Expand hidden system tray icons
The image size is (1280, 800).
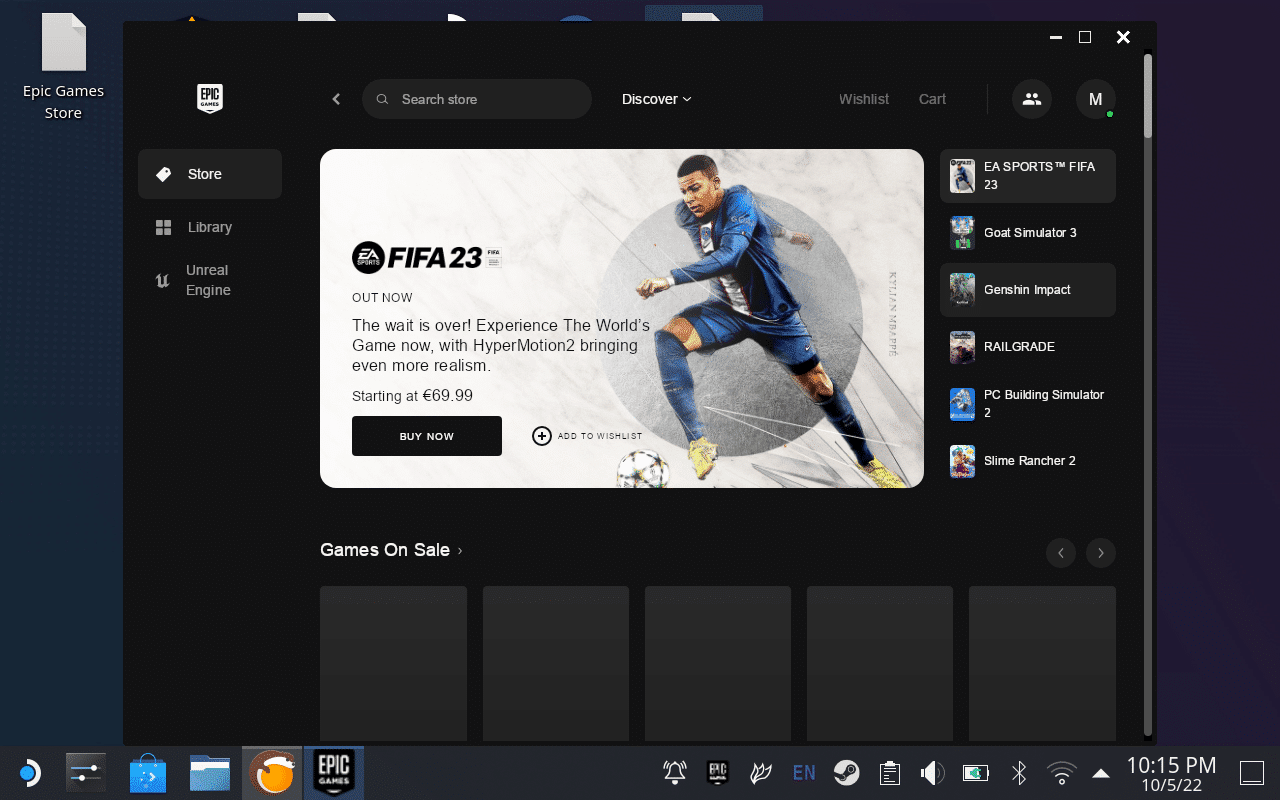click(x=1100, y=772)
